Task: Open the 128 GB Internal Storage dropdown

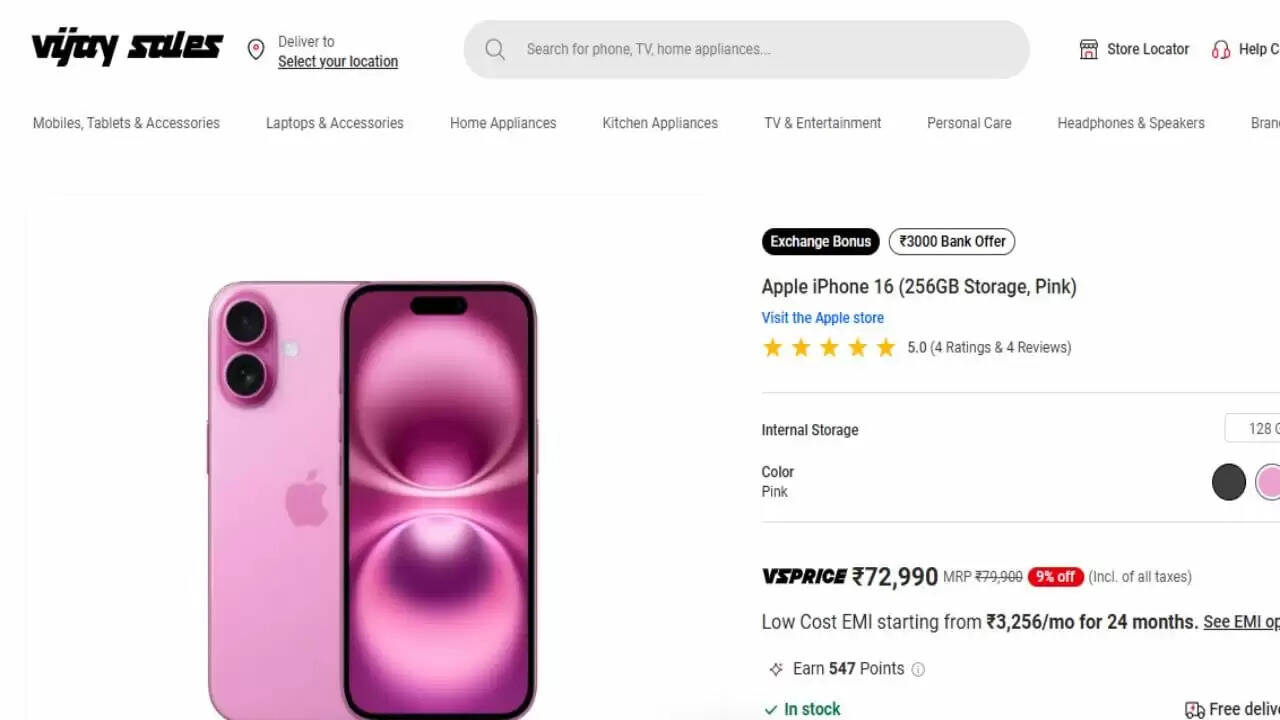Action: tap(1258, 428)
